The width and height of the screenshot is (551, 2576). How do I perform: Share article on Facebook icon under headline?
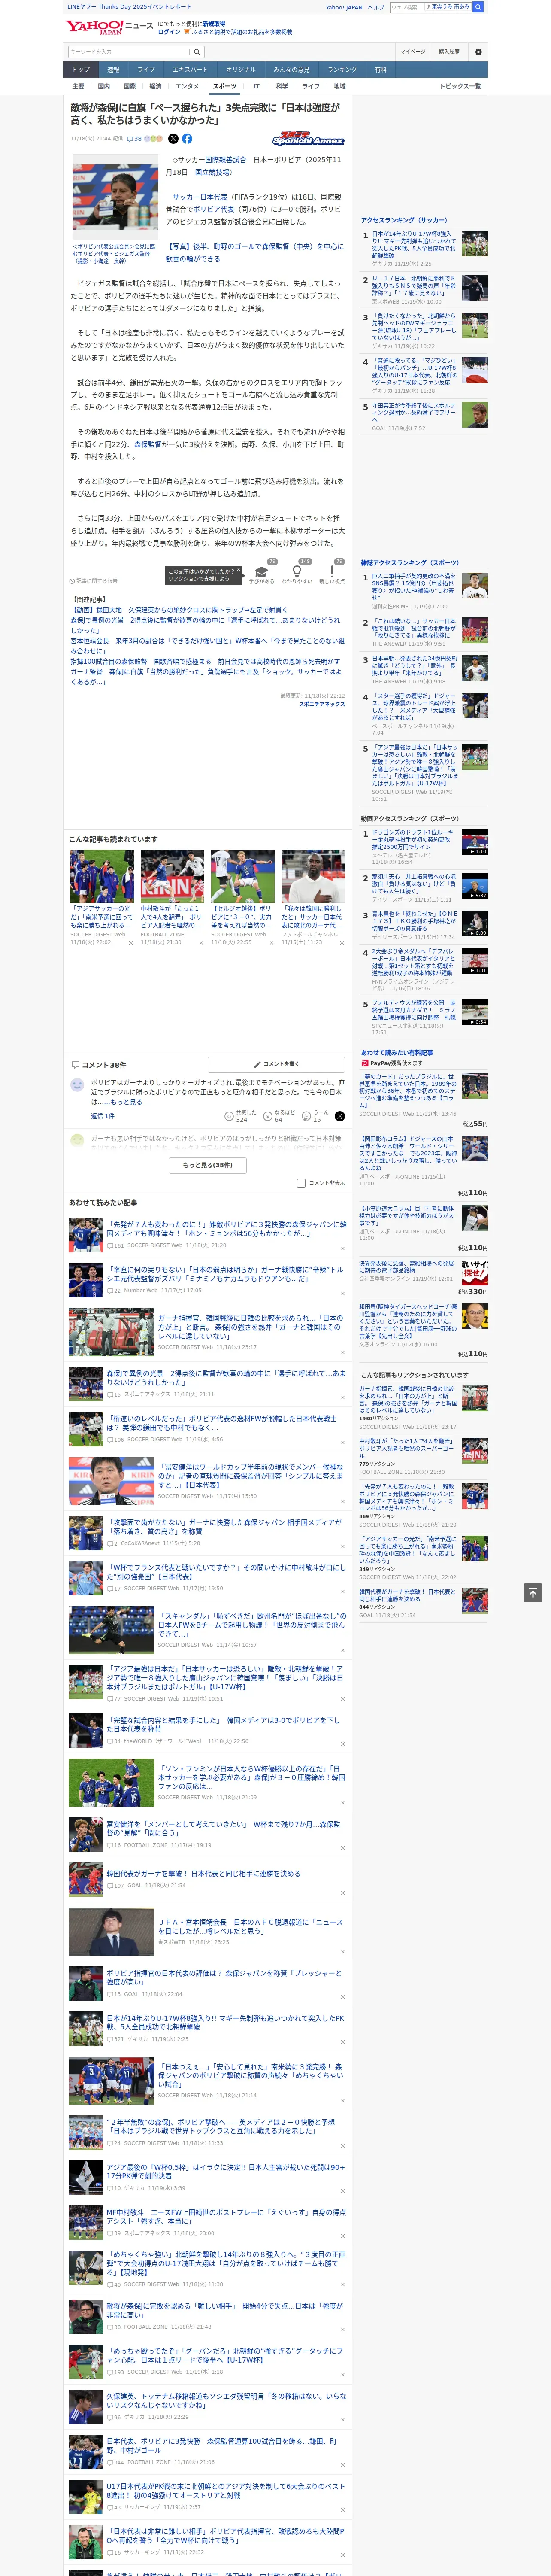coord(187,139)
